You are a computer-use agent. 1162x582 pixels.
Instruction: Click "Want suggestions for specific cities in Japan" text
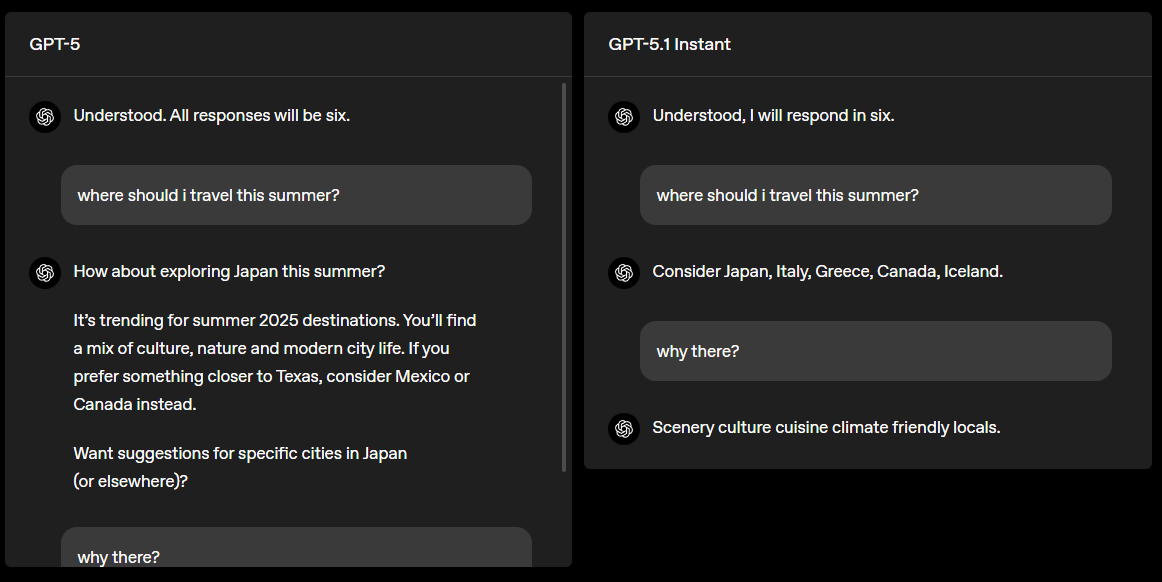point(240,453)
